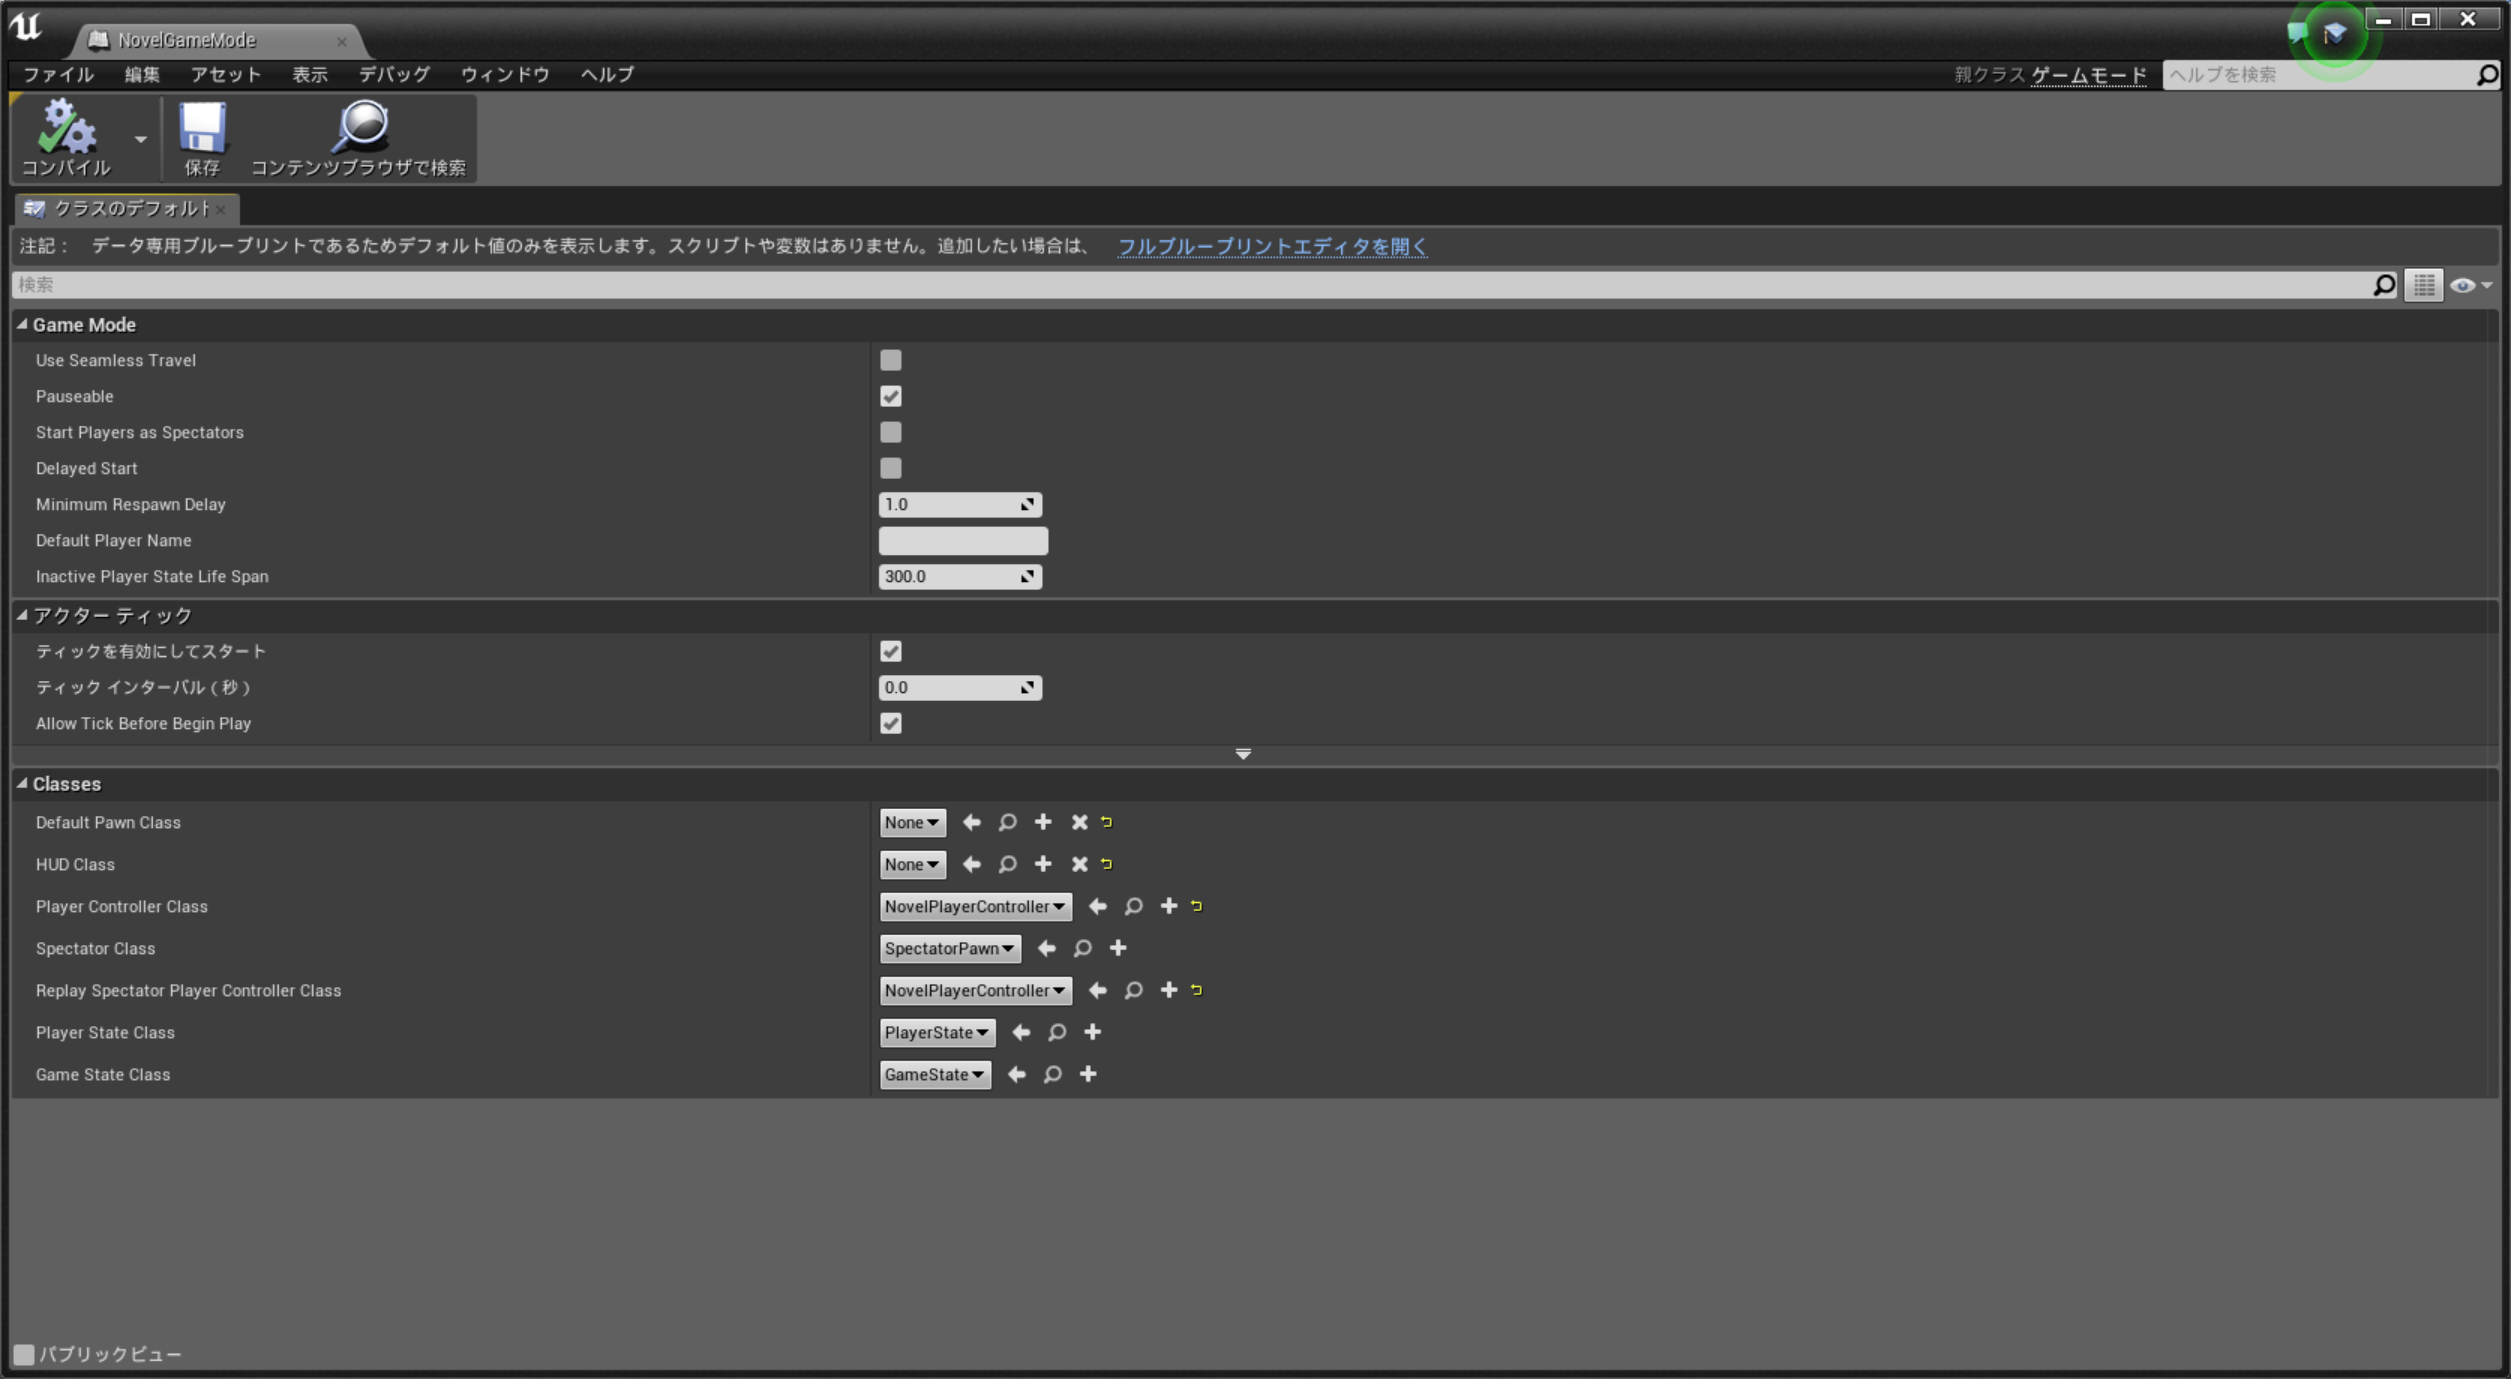Create new Game State Class plus icon
Viewport: 2511px width, 1379px height.
pos(1088,1074)
